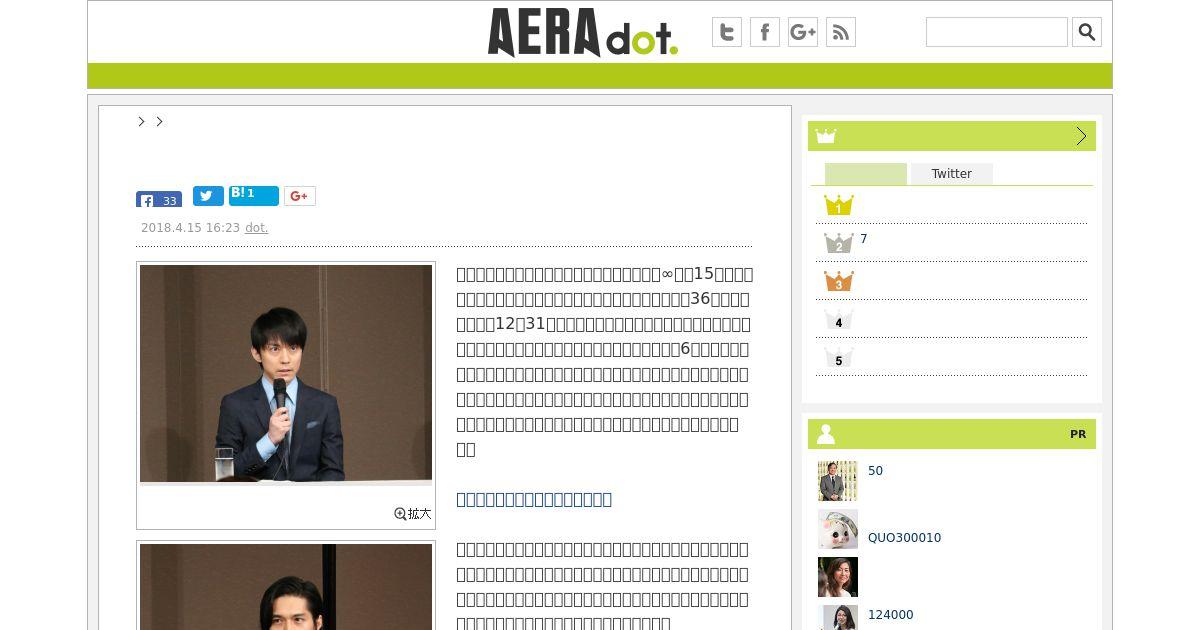Expand ranking panel with the arrow chevron
The height and width of the screenshot is (630, 1200).
(x=1081, y=136)
